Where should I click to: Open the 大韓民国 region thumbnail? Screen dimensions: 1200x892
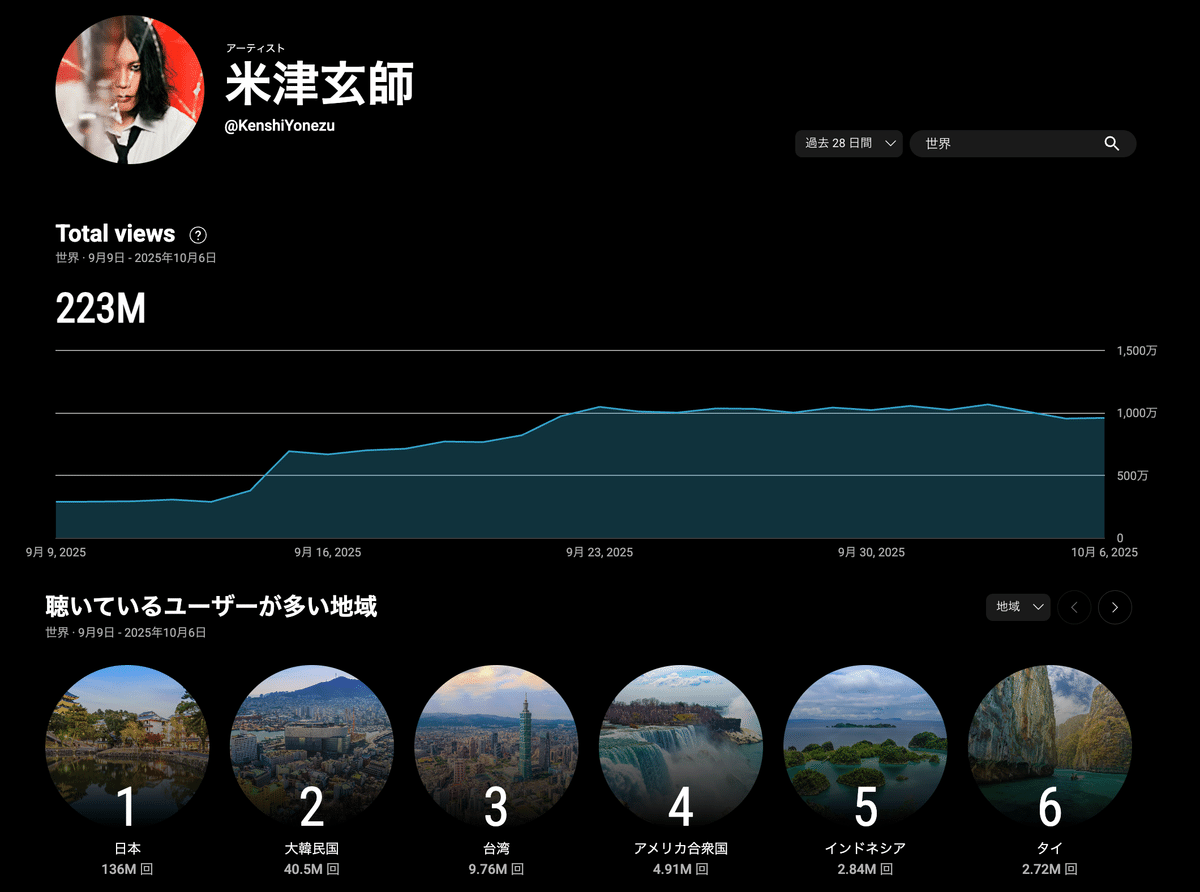pos(311,746)
